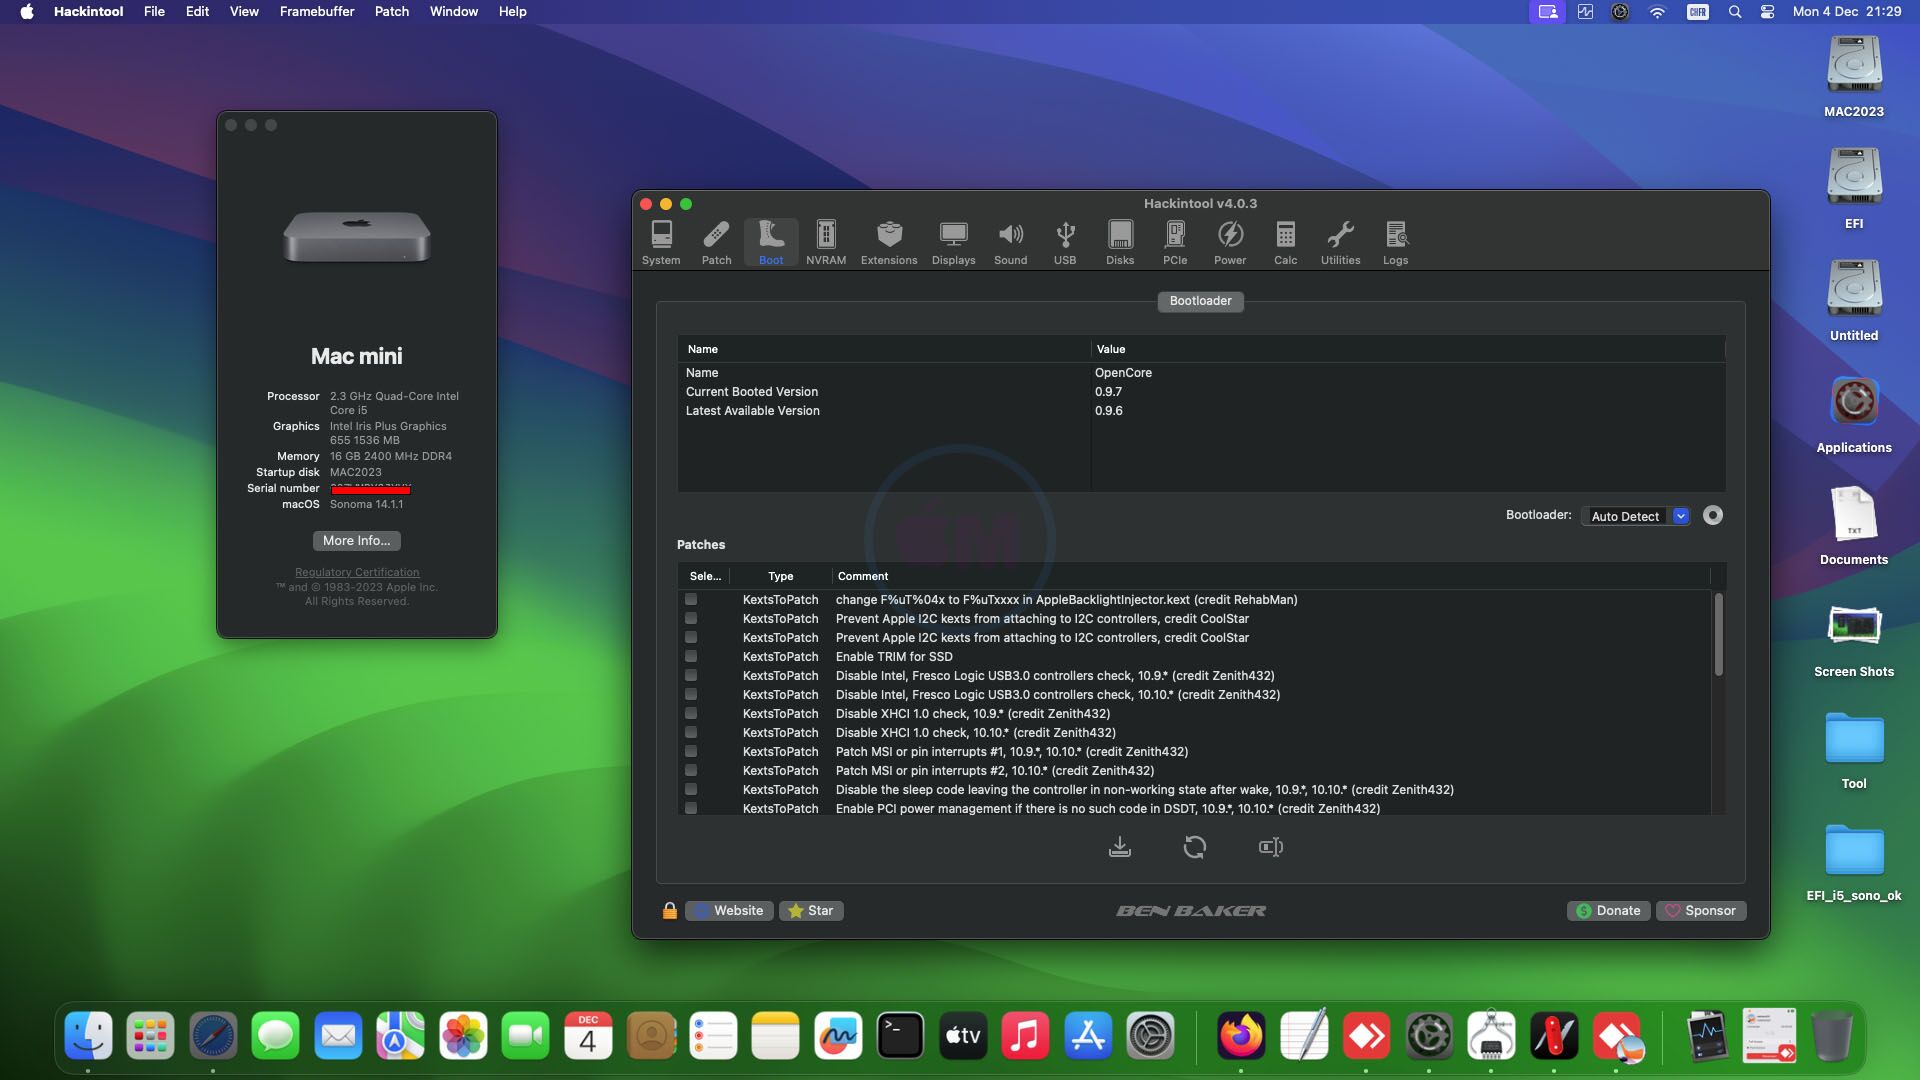Open the EFI_i5_sono_ok folder on the desktop
Screen dimensions: 1920x1080
click(x=1854, y=862)
